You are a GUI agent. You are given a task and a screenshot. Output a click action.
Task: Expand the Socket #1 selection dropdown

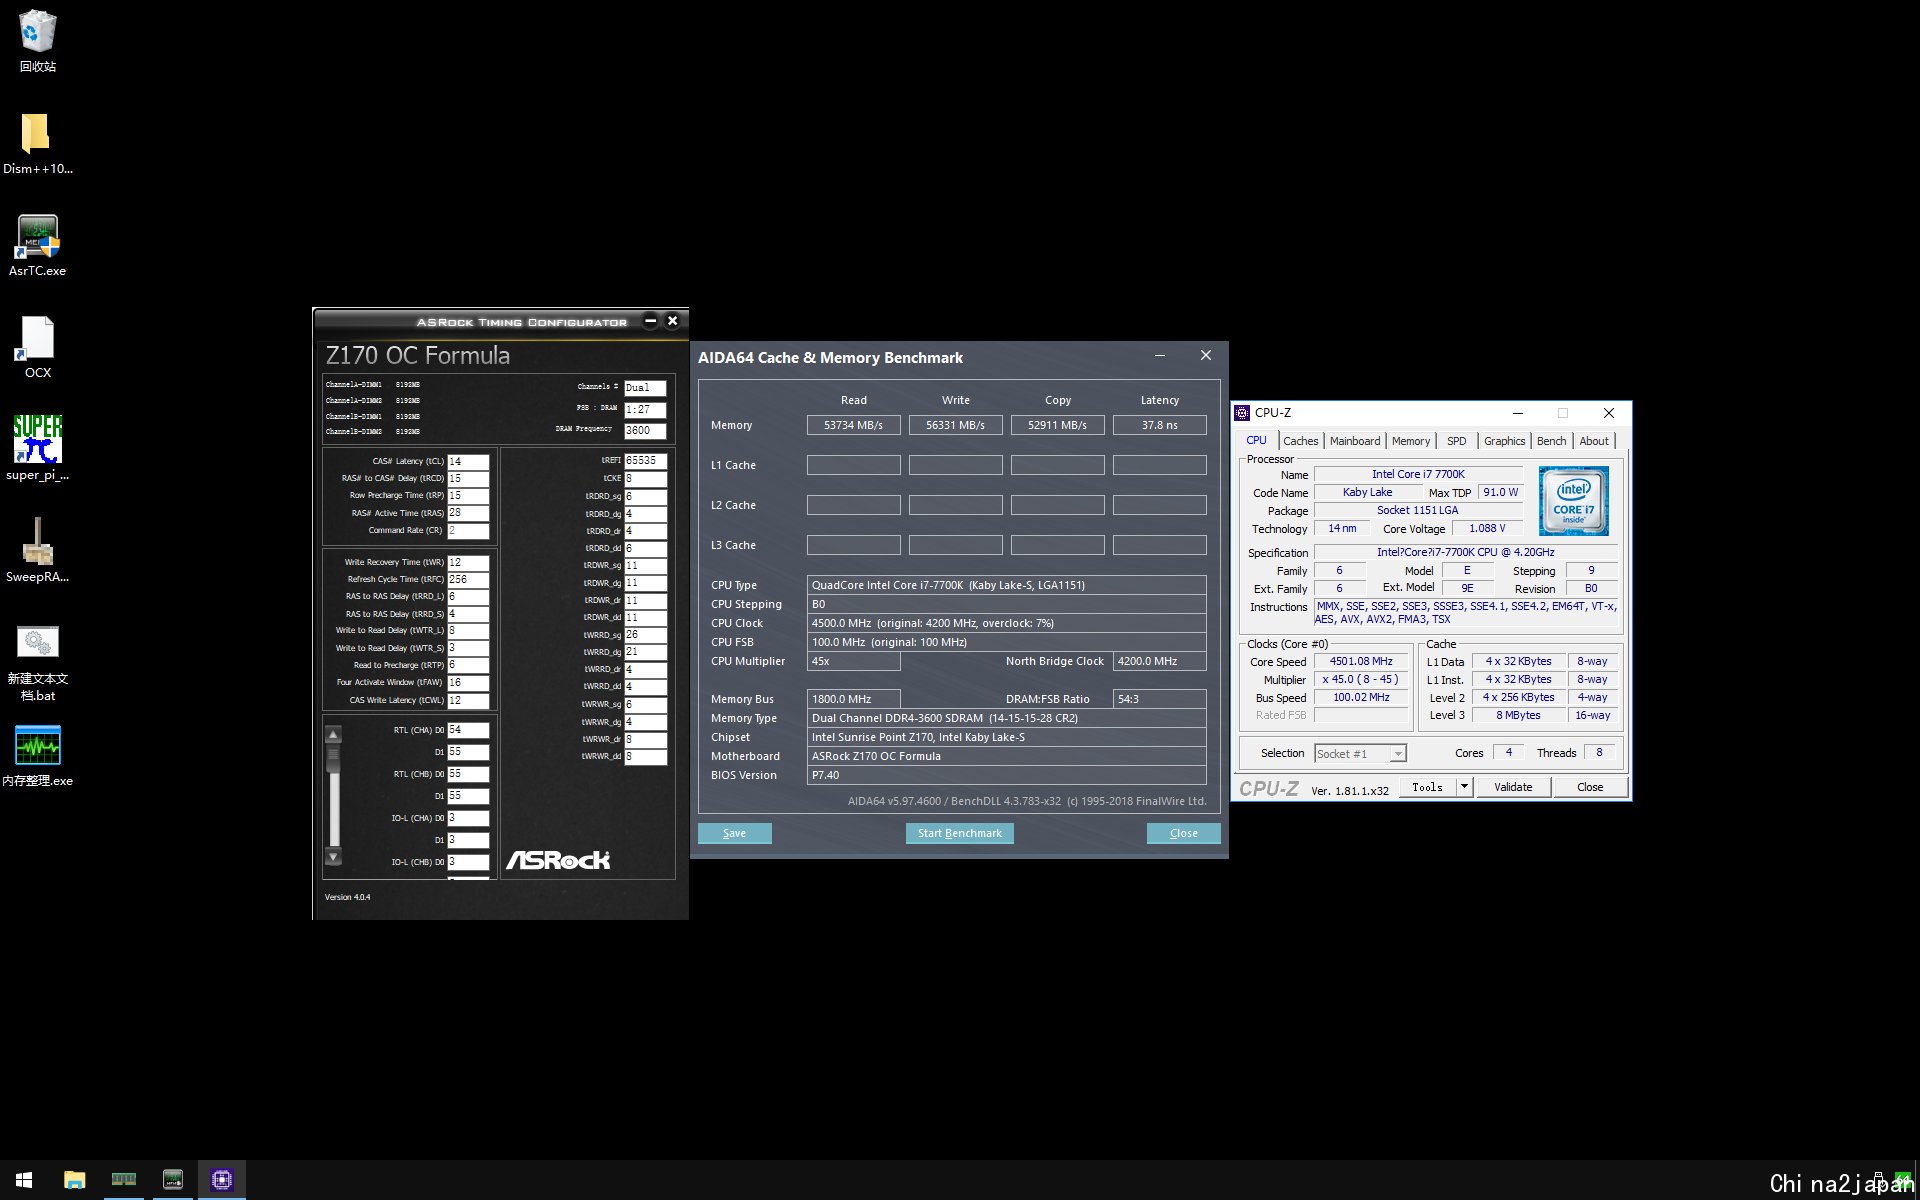point(1398,754)
